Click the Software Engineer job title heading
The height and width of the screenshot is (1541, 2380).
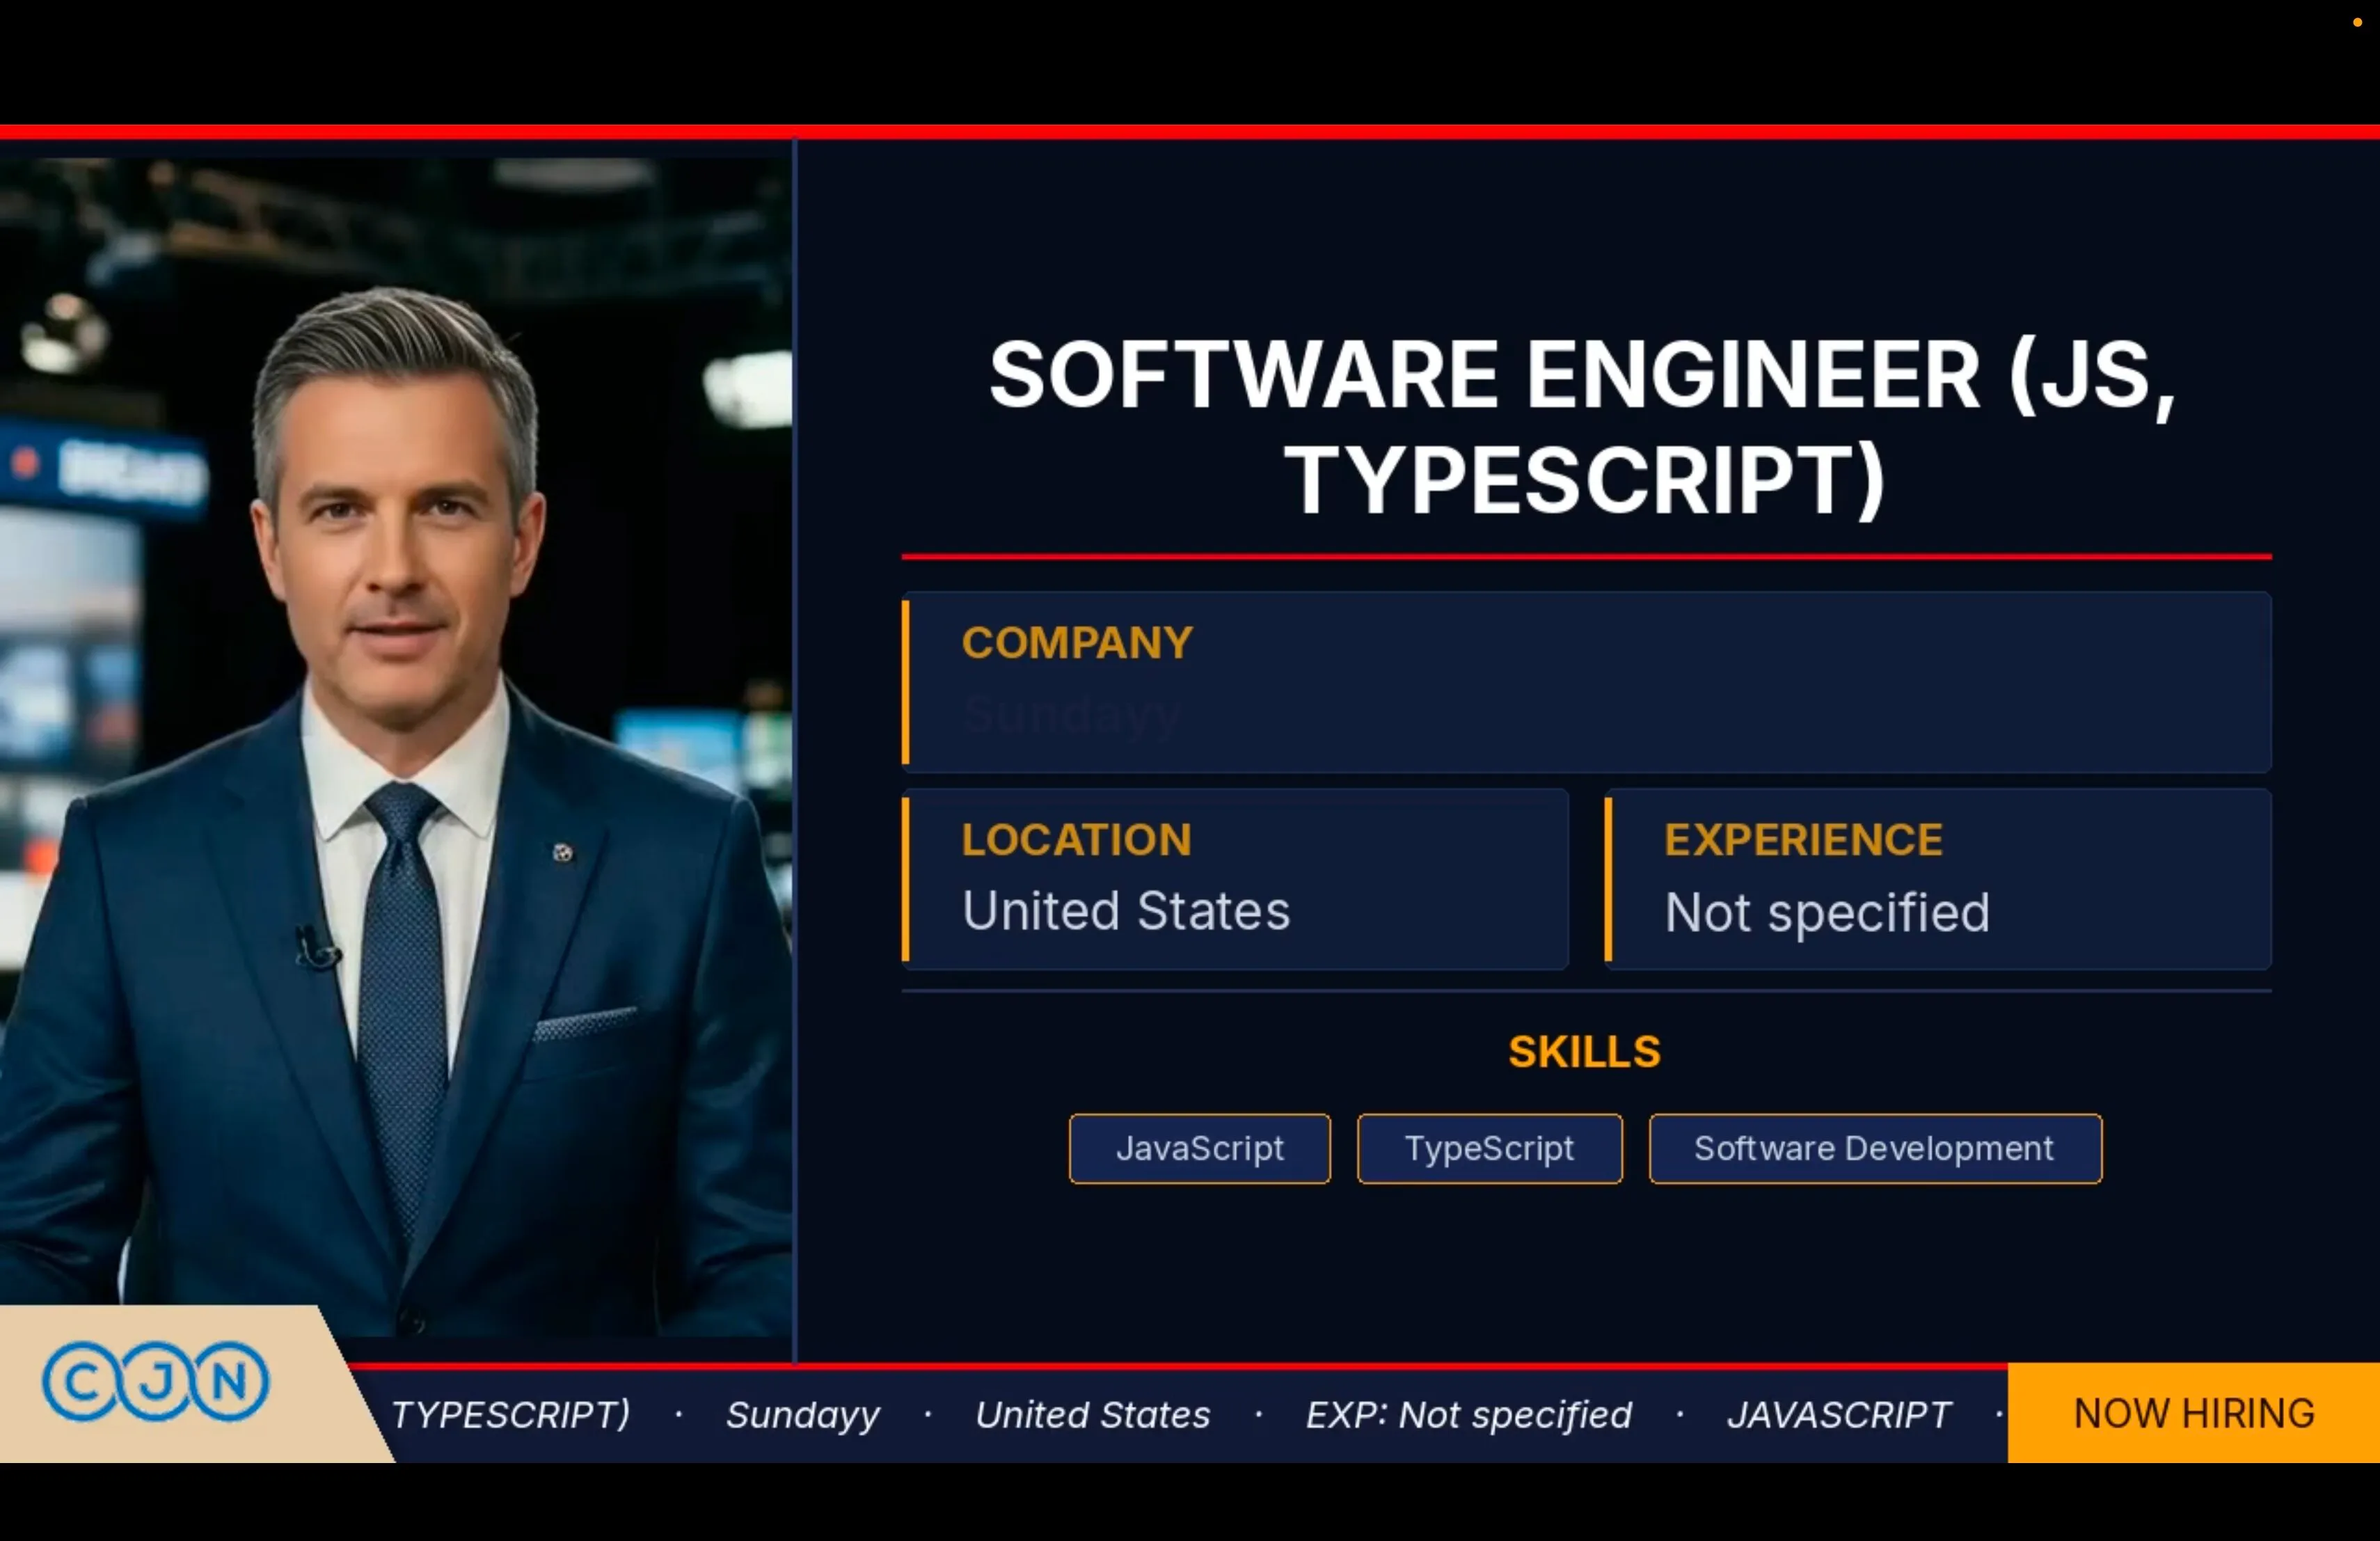click(x=1584, y=427)
